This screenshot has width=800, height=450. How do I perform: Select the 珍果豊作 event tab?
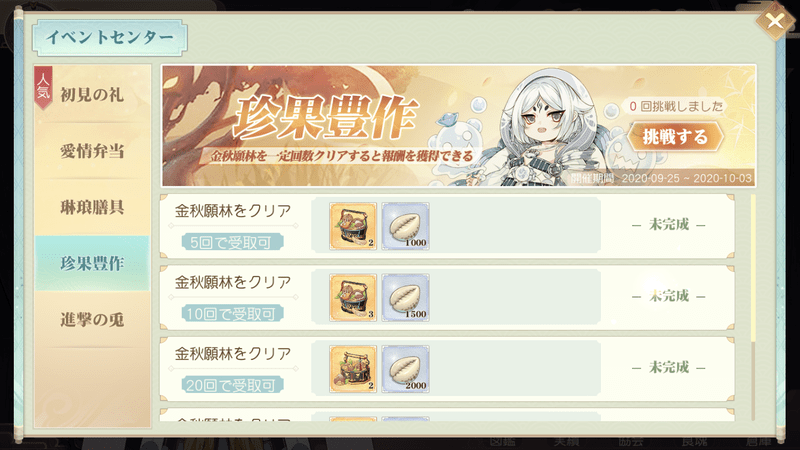(92, 263)
